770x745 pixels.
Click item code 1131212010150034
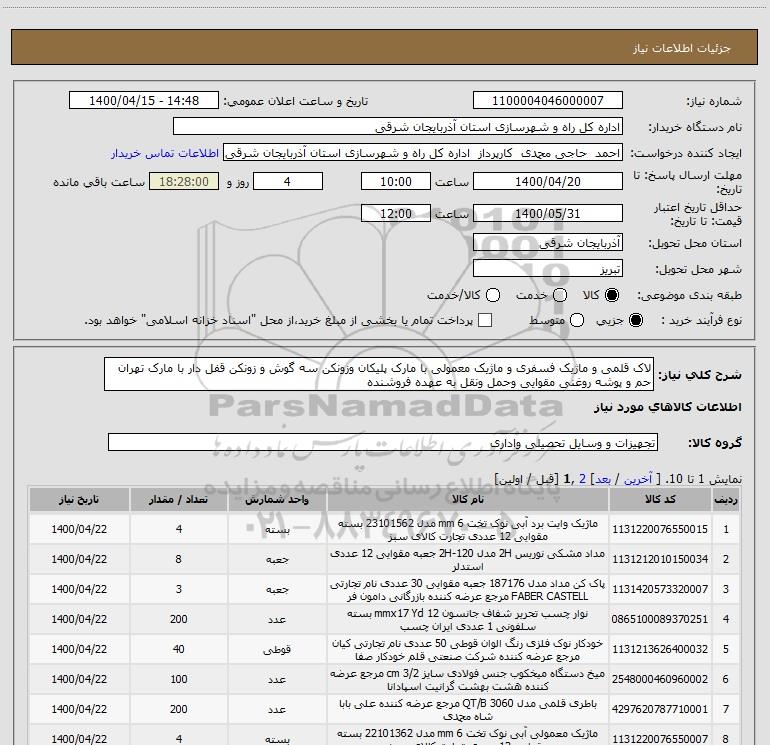point(660,559)
